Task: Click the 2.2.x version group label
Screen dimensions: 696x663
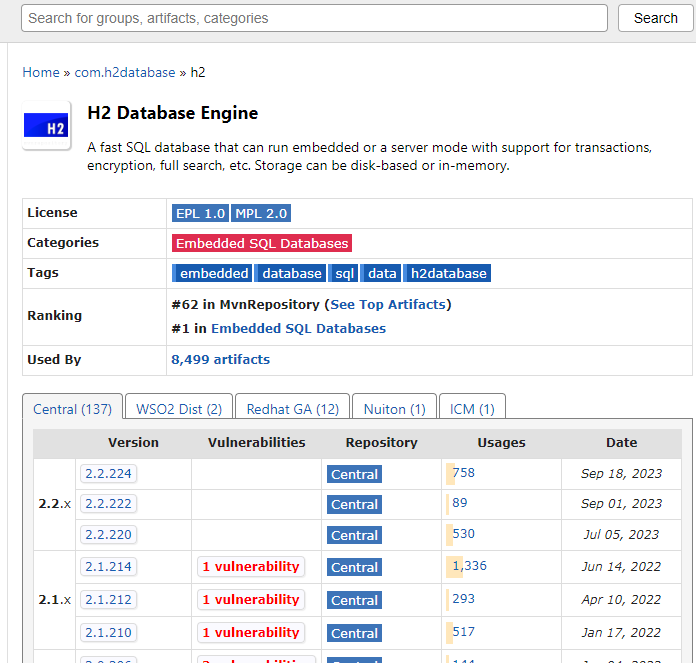Action: [55, 504]
